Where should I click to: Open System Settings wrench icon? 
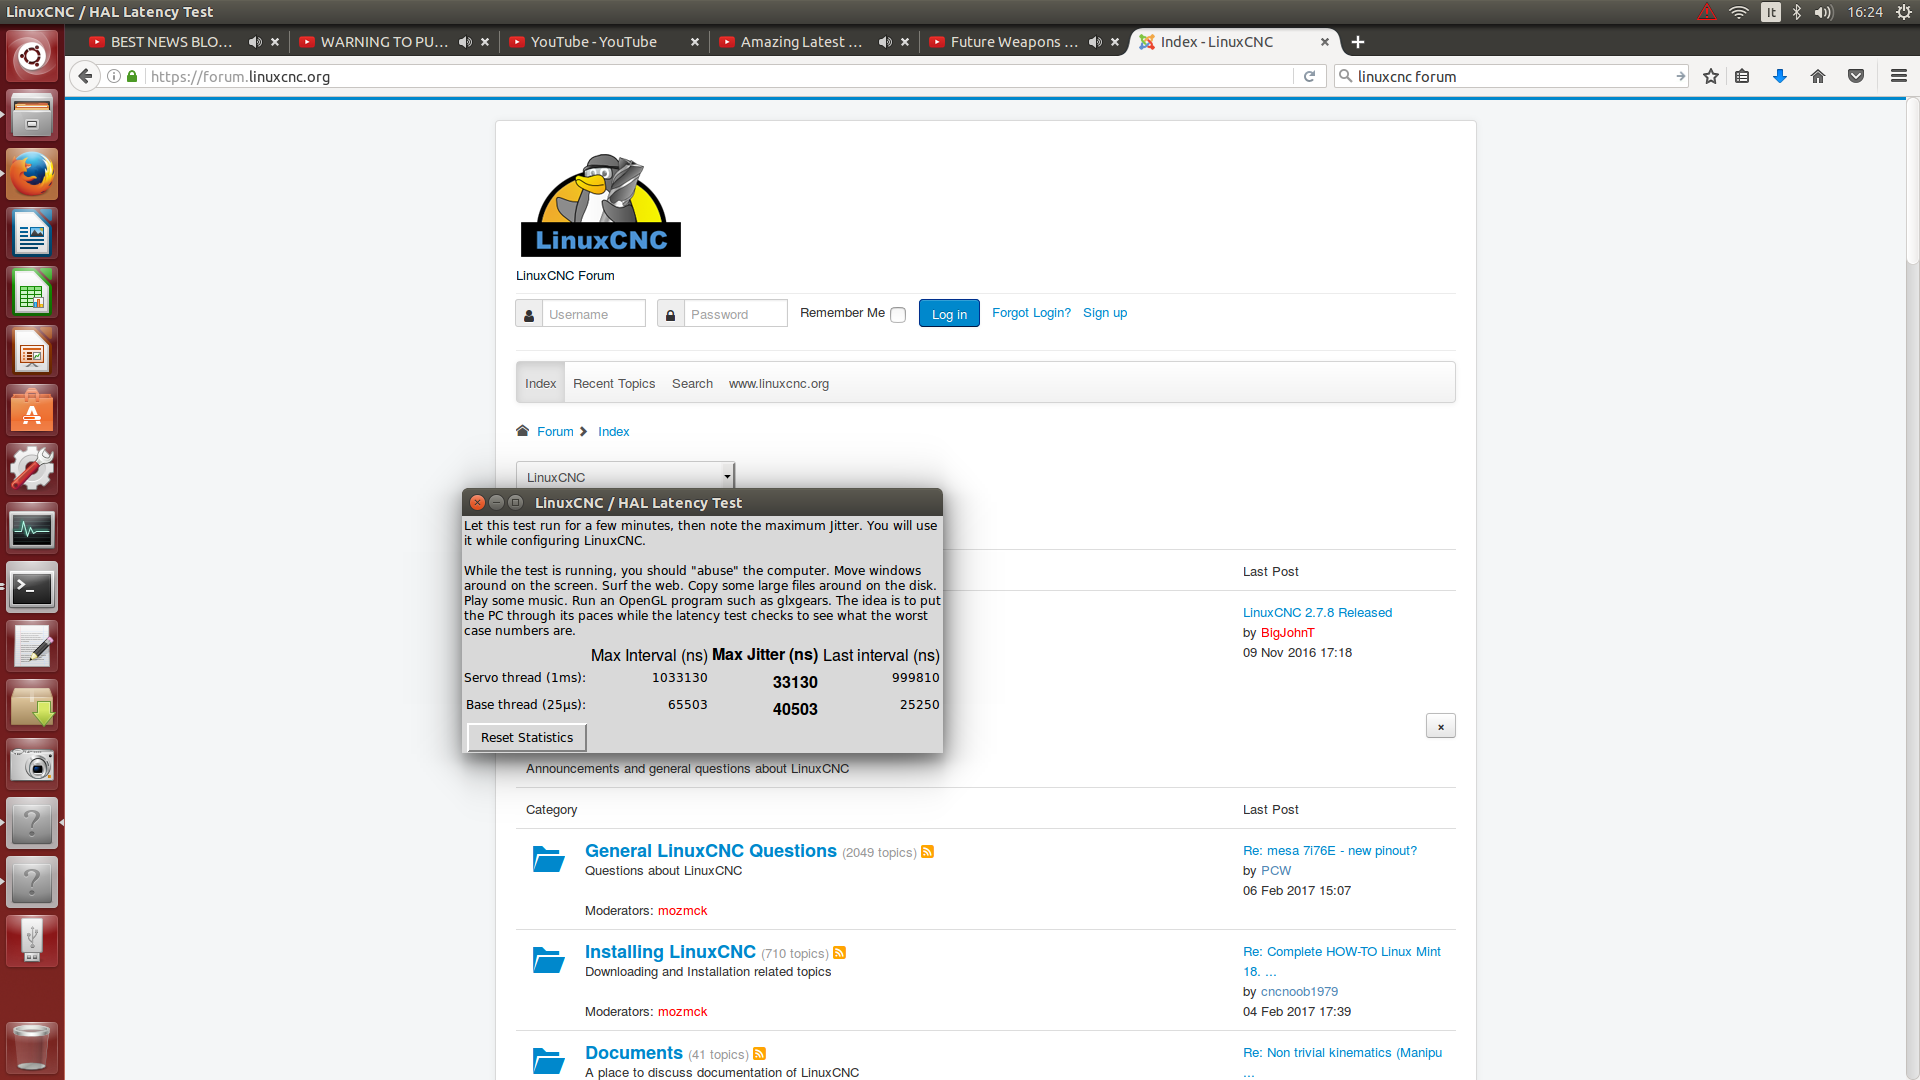(x=32, y=469)
